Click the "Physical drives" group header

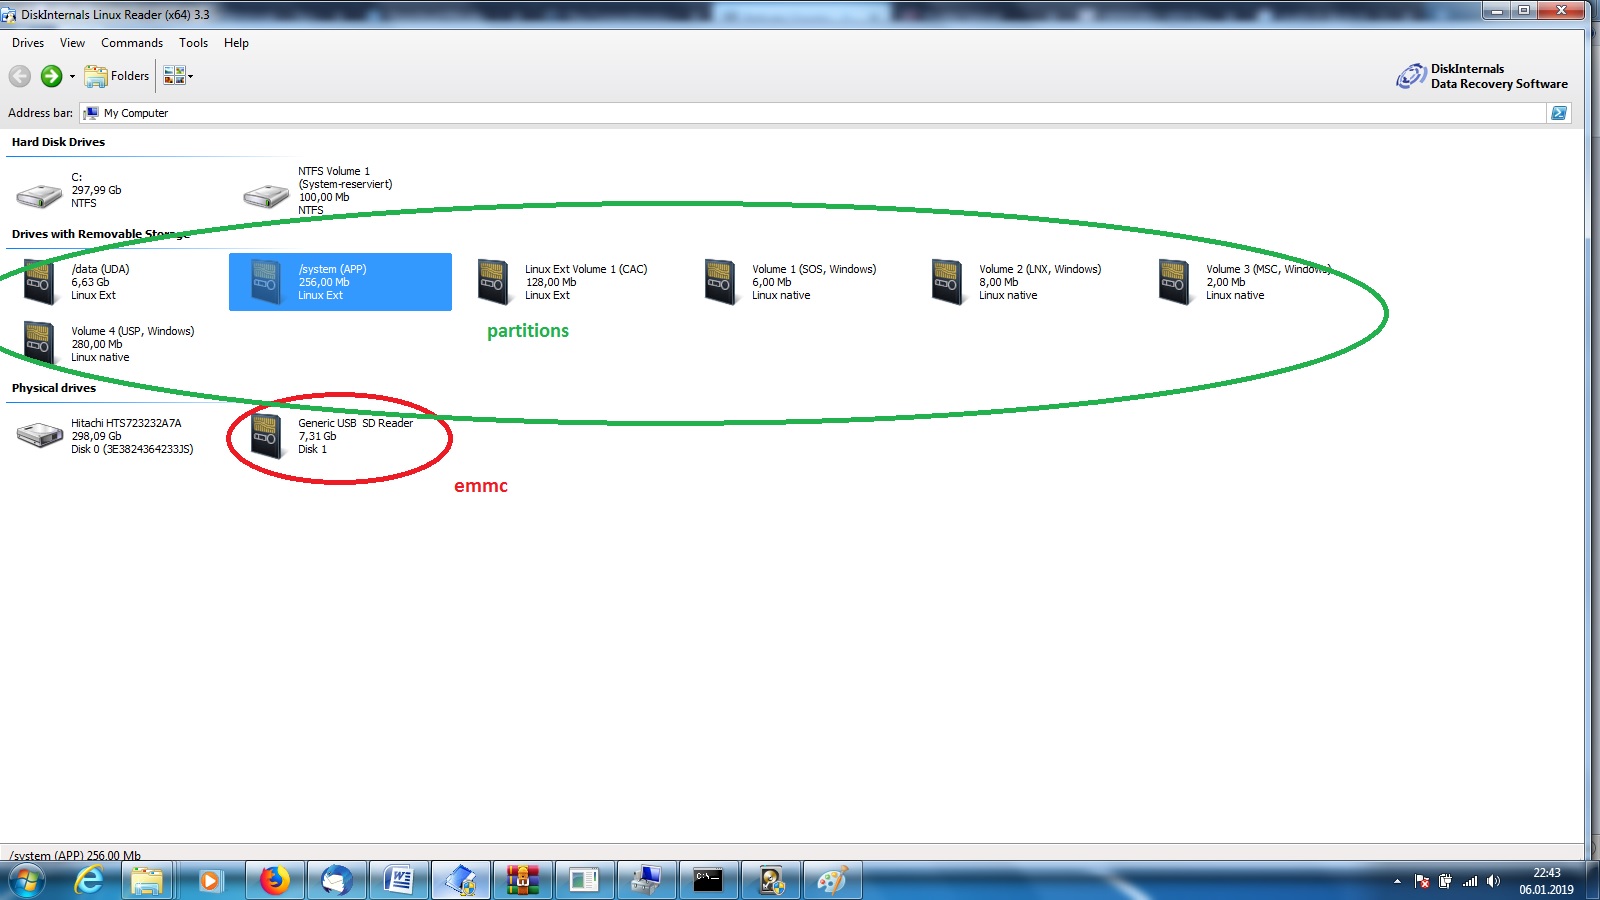[x=54, y=388]
